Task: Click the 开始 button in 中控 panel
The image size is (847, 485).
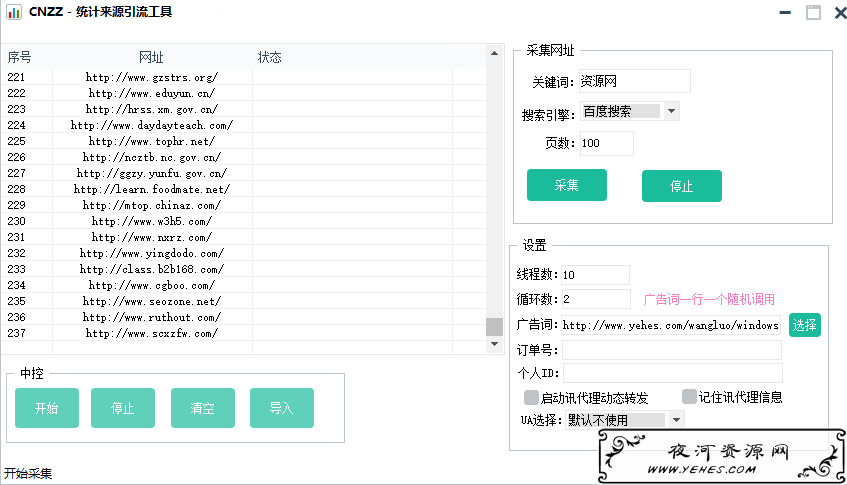Action: (x=47, y=408)
